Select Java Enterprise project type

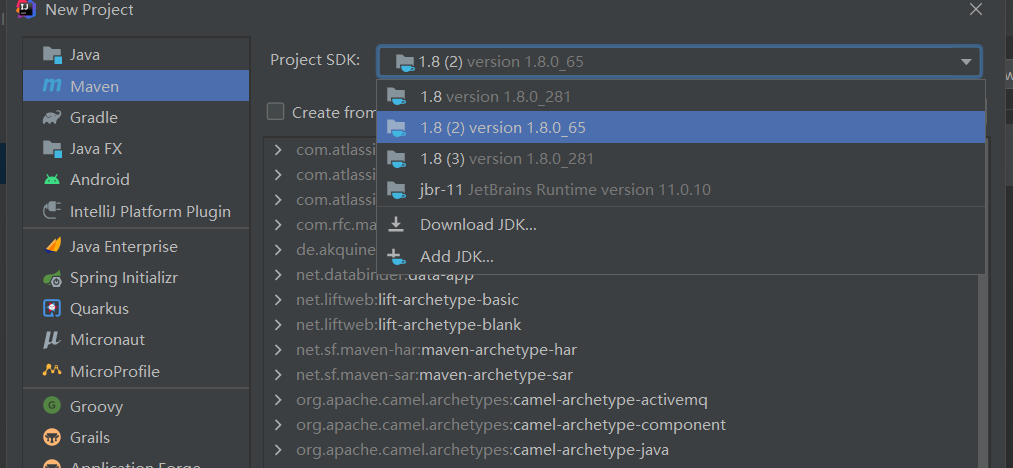click(136, 246)
